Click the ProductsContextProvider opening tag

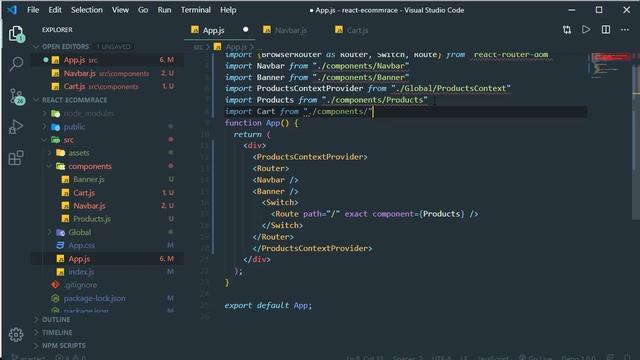coord(310,157)
